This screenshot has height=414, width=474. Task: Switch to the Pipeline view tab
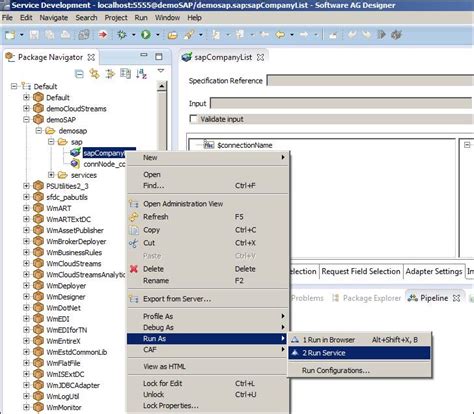pos(434,298)
